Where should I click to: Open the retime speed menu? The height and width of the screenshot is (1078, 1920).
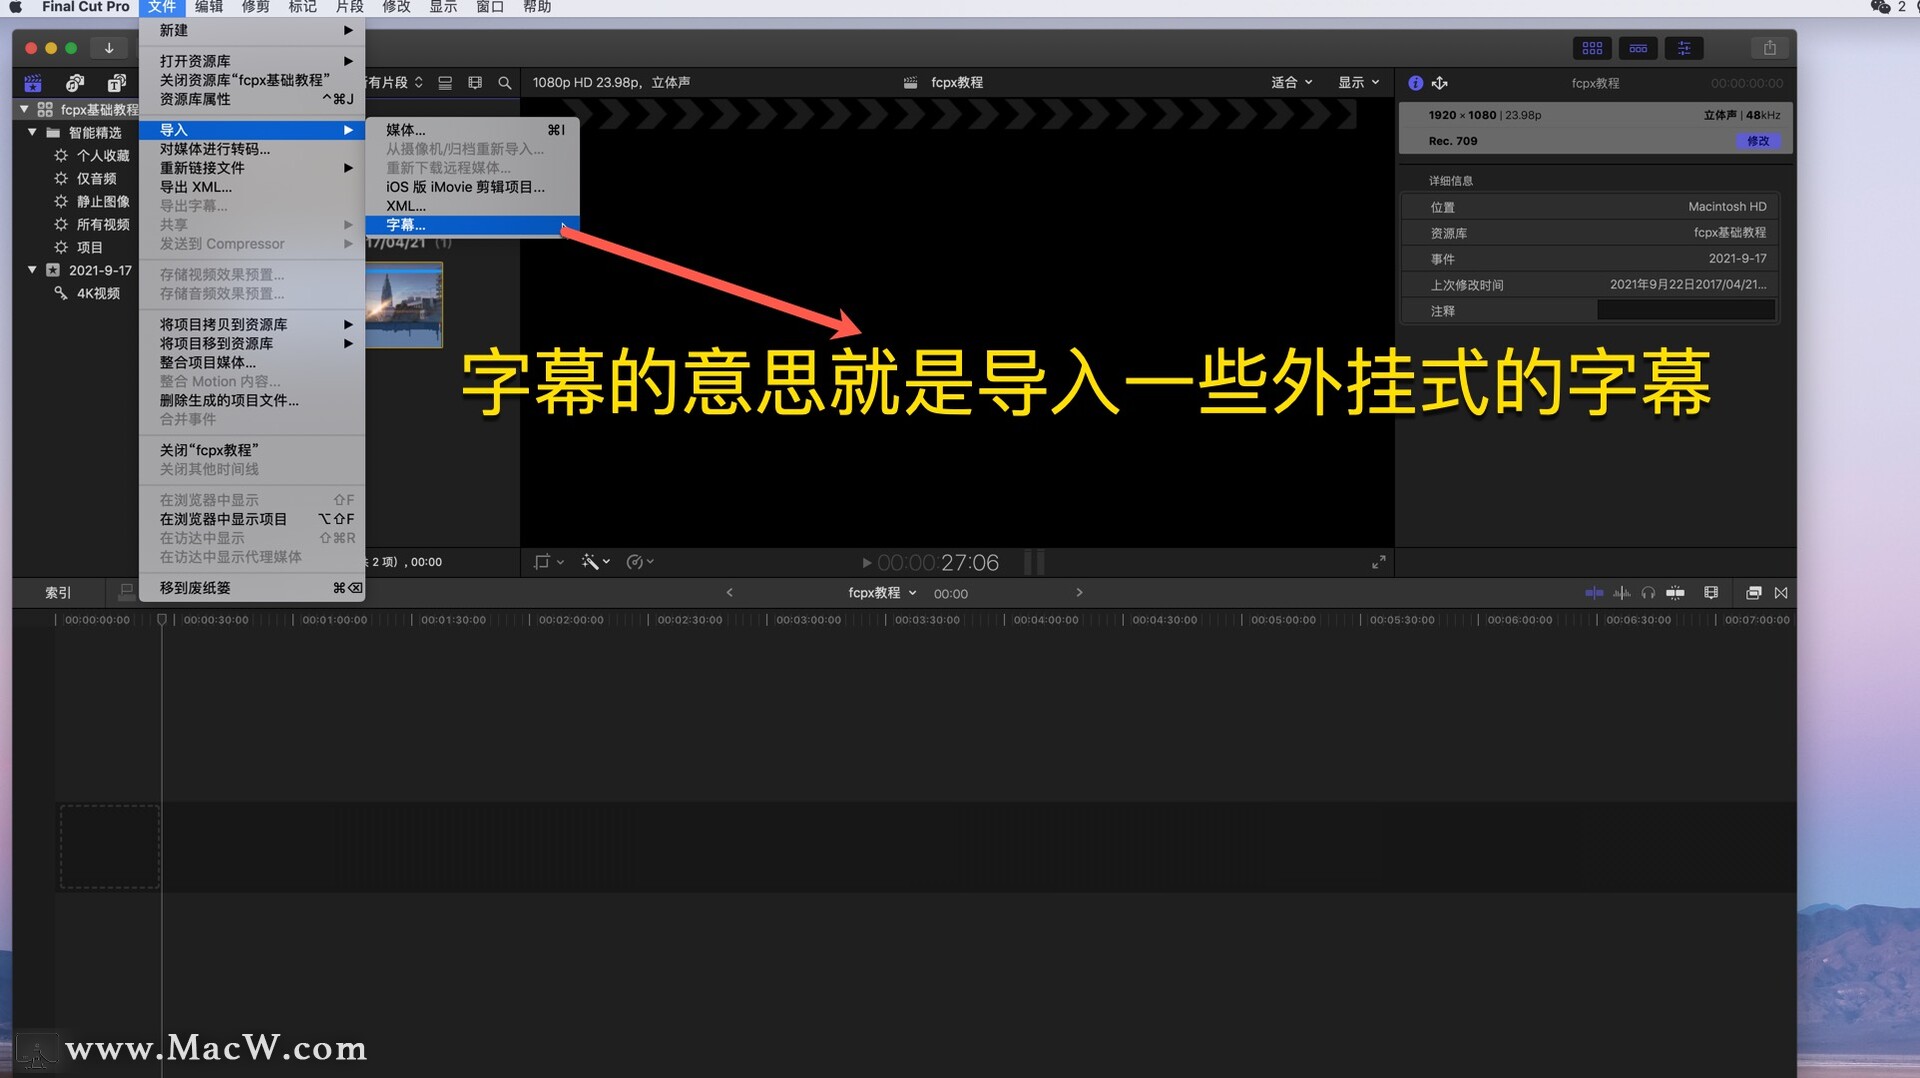640,562
